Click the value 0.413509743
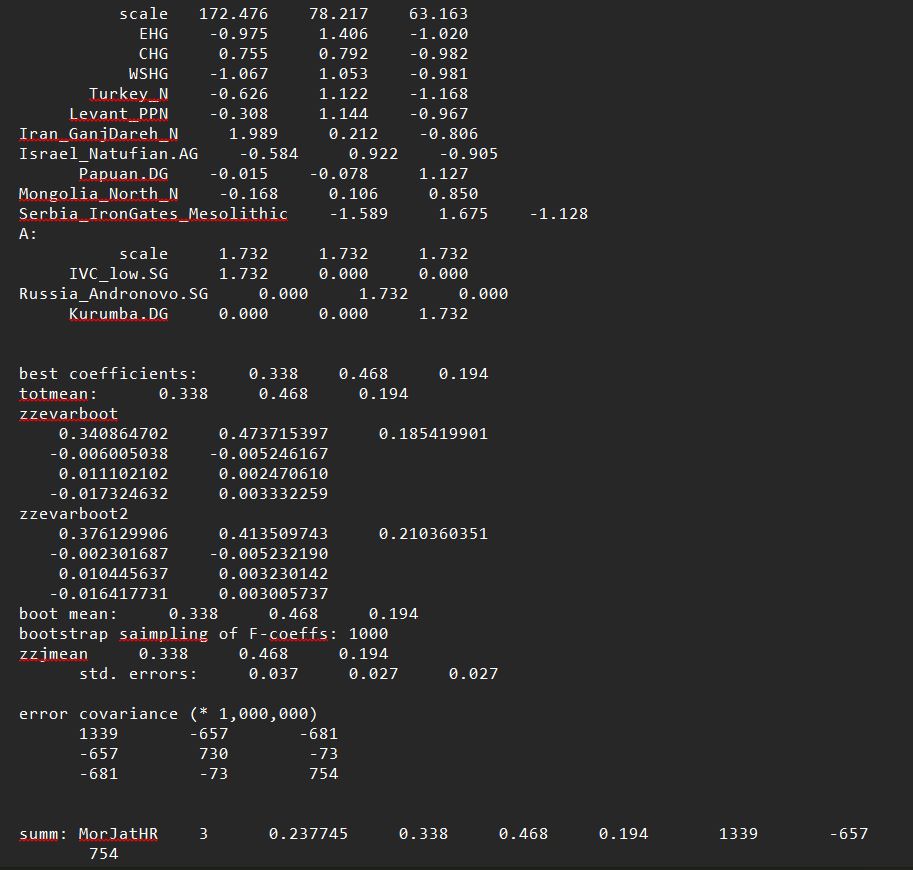Viewport: 913px width, 870px height. [x=274, y=534]
